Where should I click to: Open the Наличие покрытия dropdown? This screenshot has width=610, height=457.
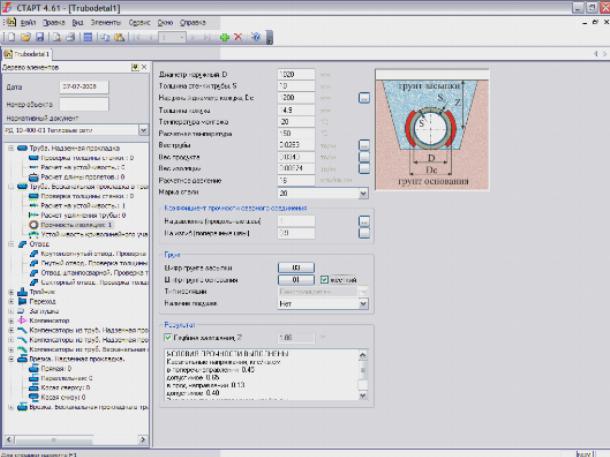coord(362,303)
